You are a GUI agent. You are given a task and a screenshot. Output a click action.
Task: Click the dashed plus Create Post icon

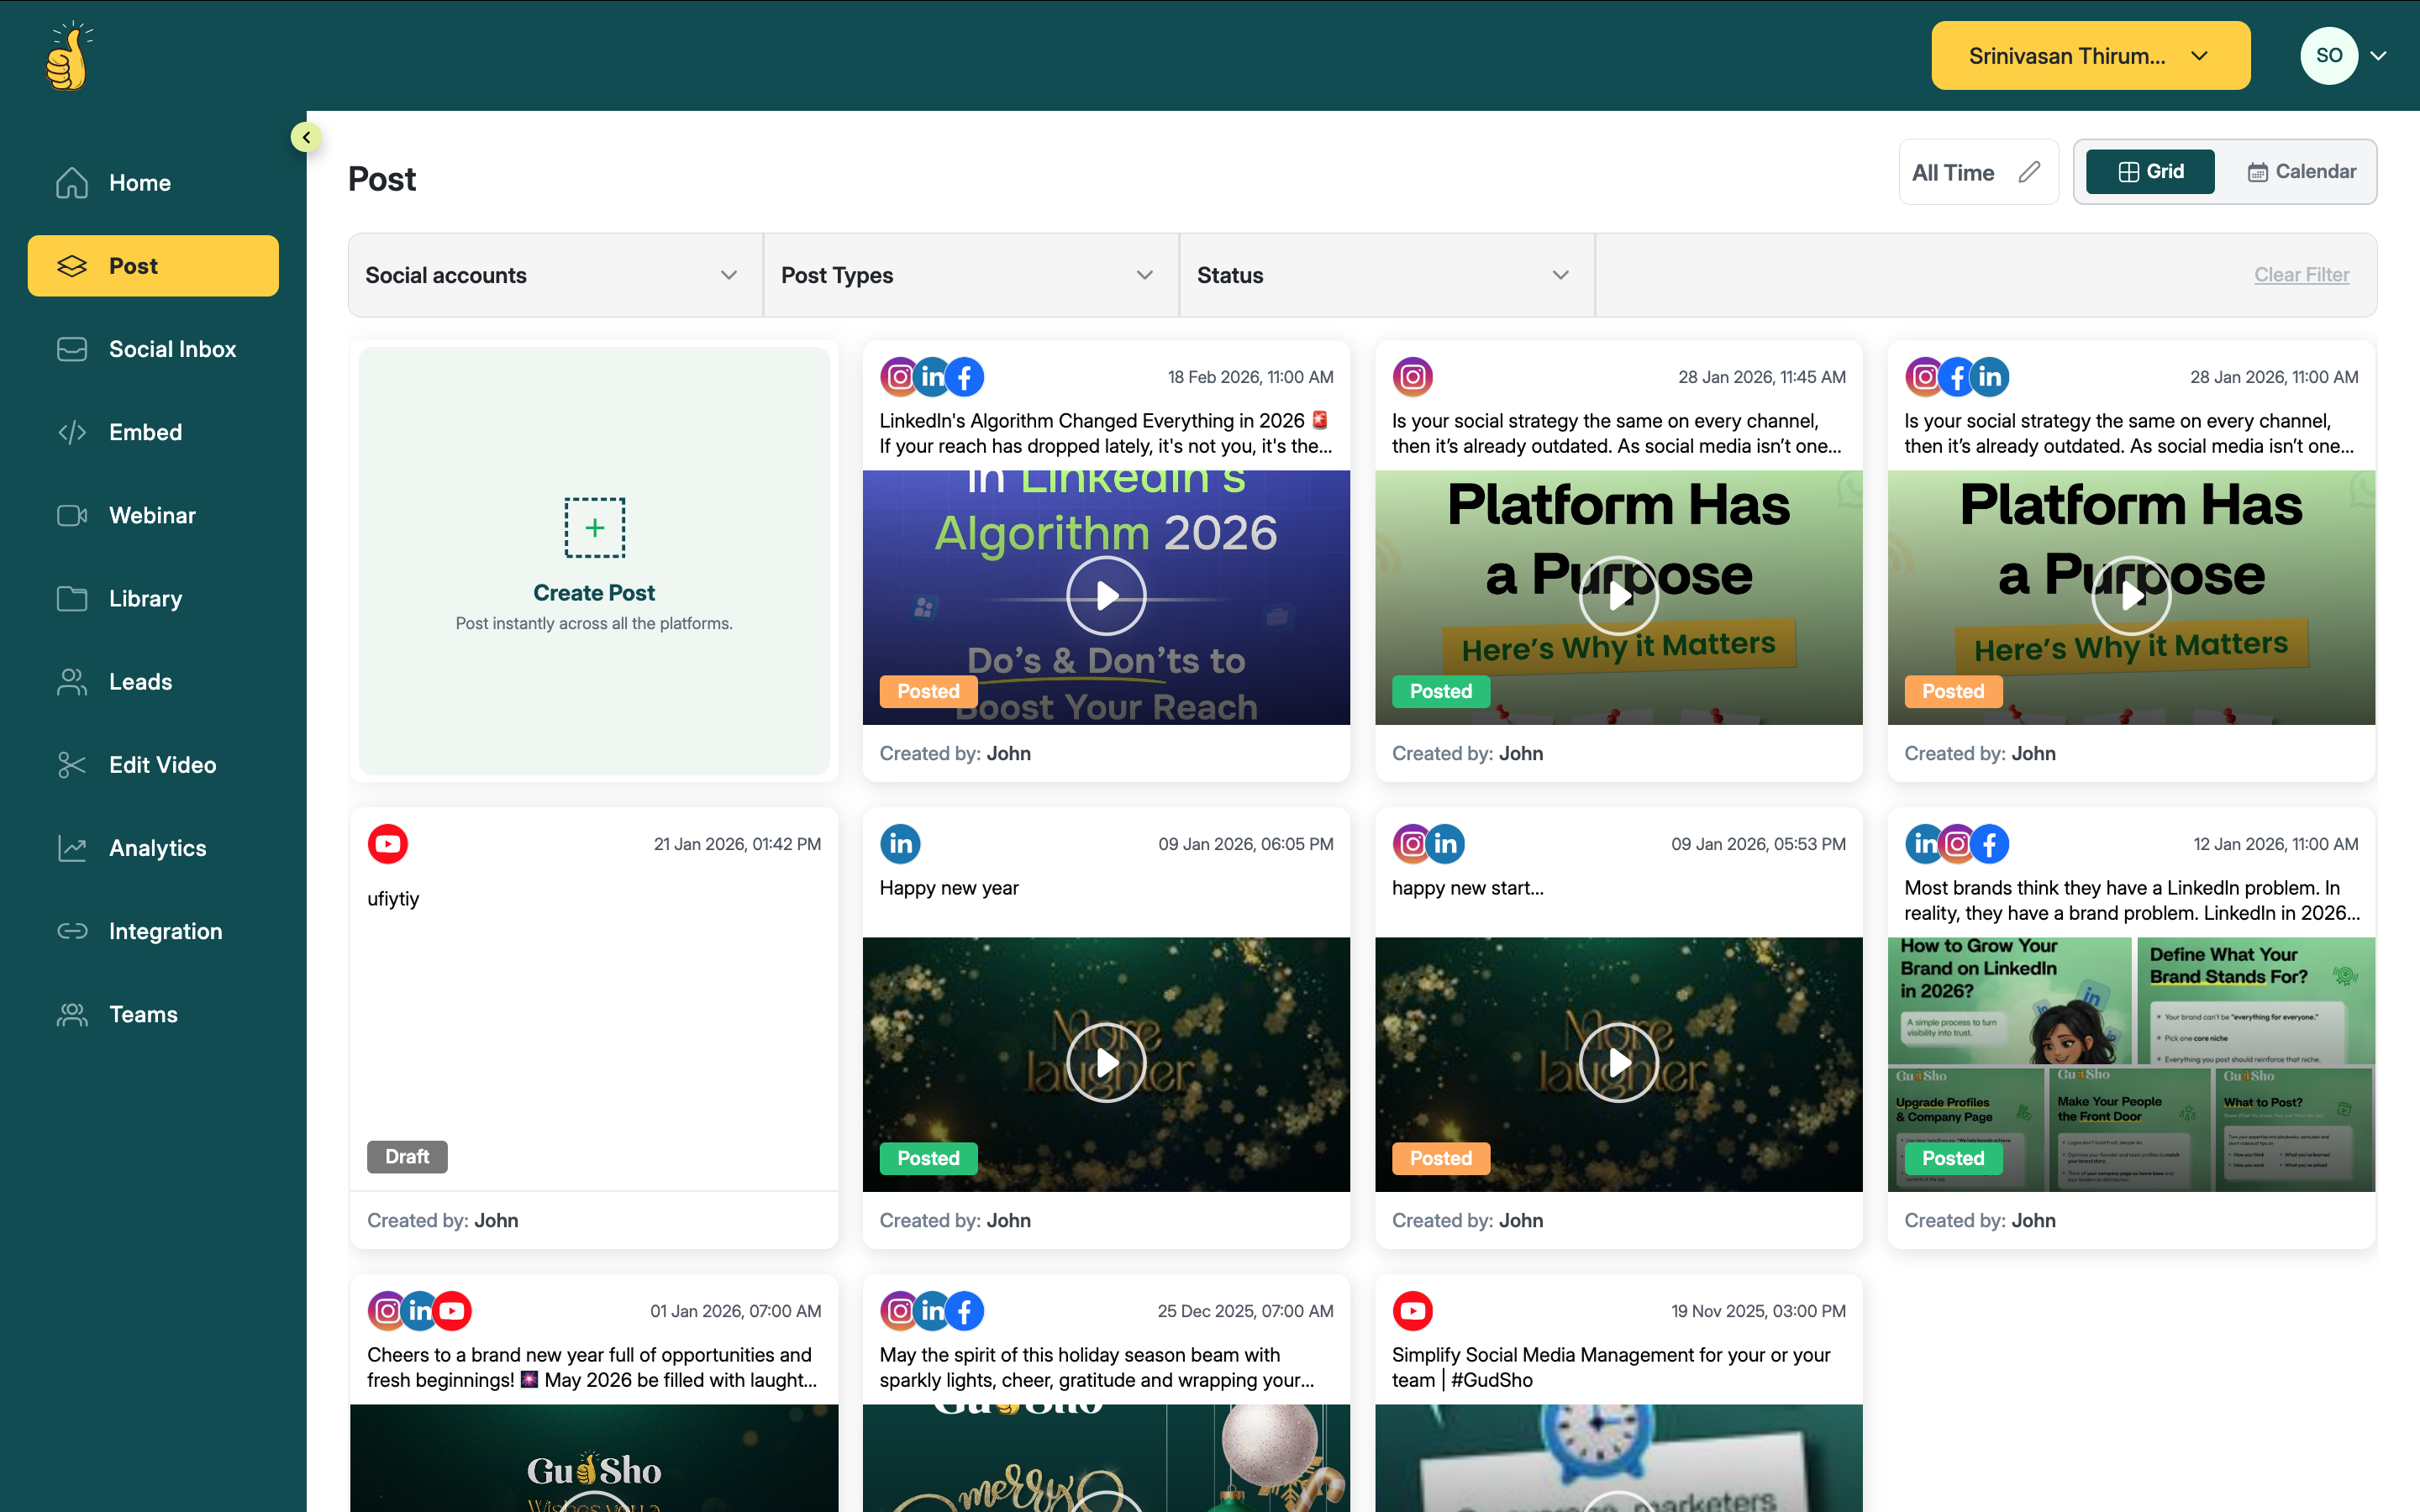pos(594,527)
